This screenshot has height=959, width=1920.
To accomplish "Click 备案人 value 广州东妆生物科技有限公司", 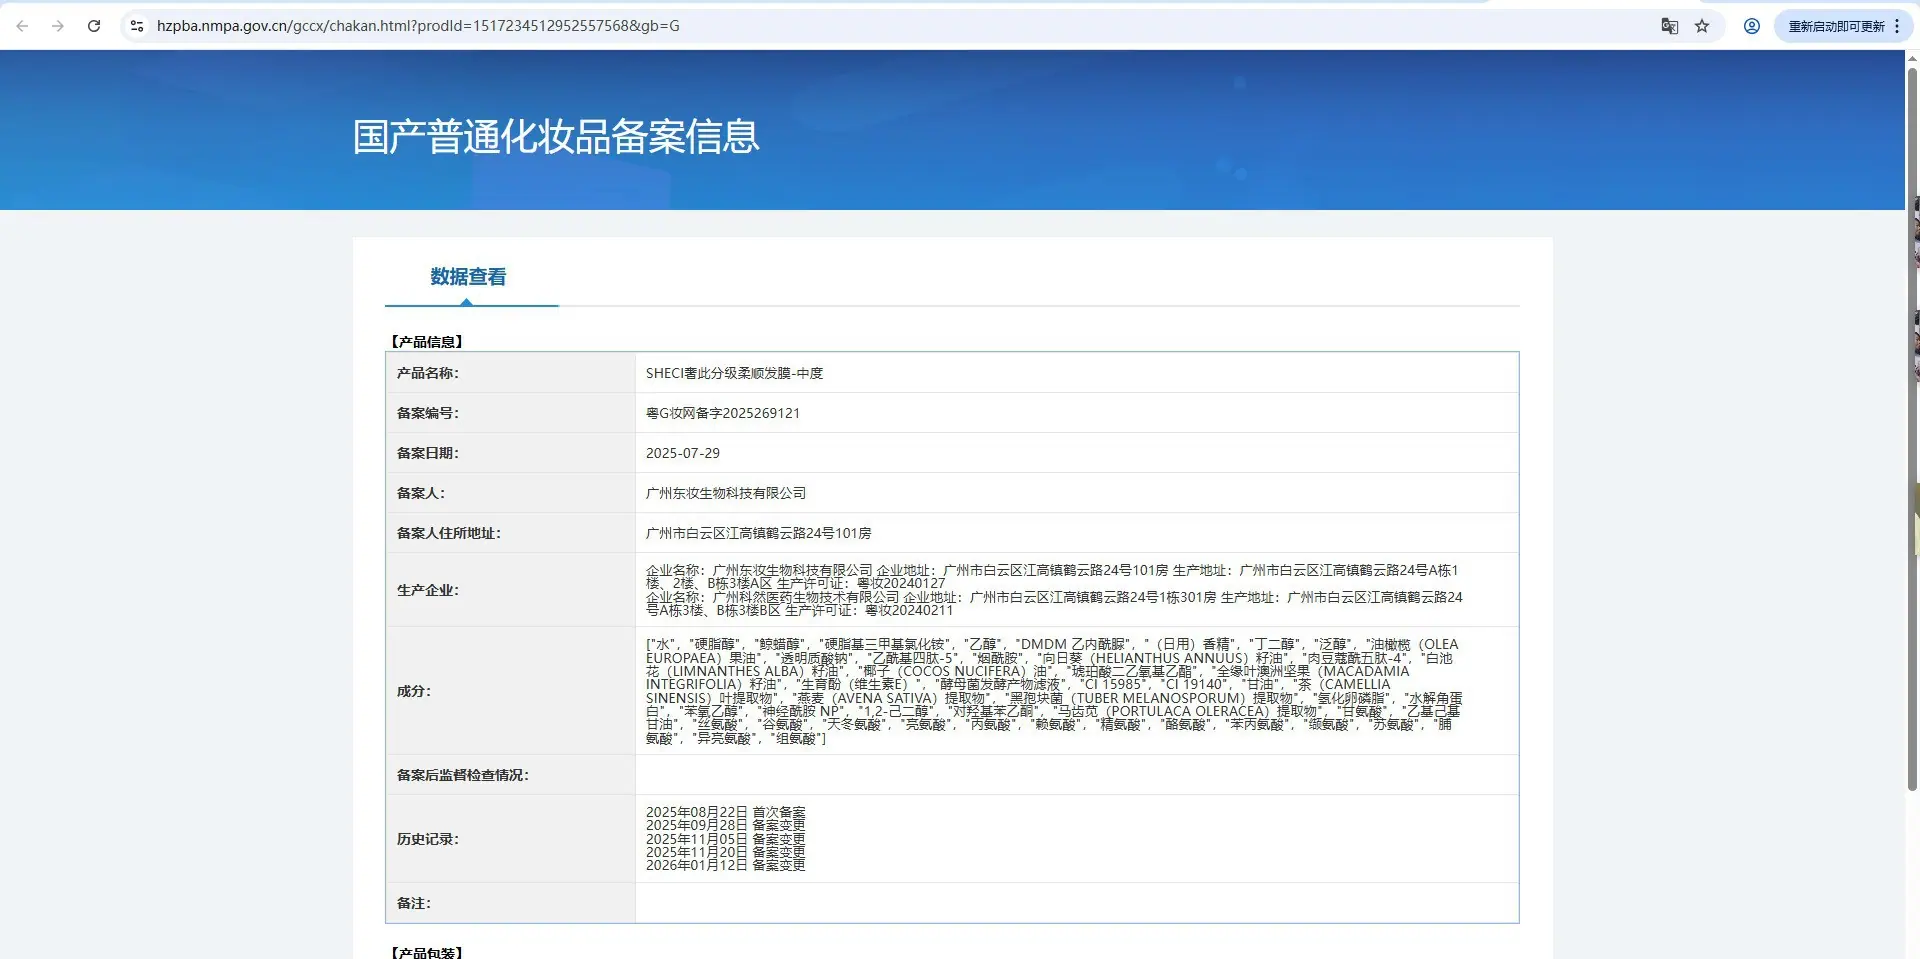I will click(726, 493).
